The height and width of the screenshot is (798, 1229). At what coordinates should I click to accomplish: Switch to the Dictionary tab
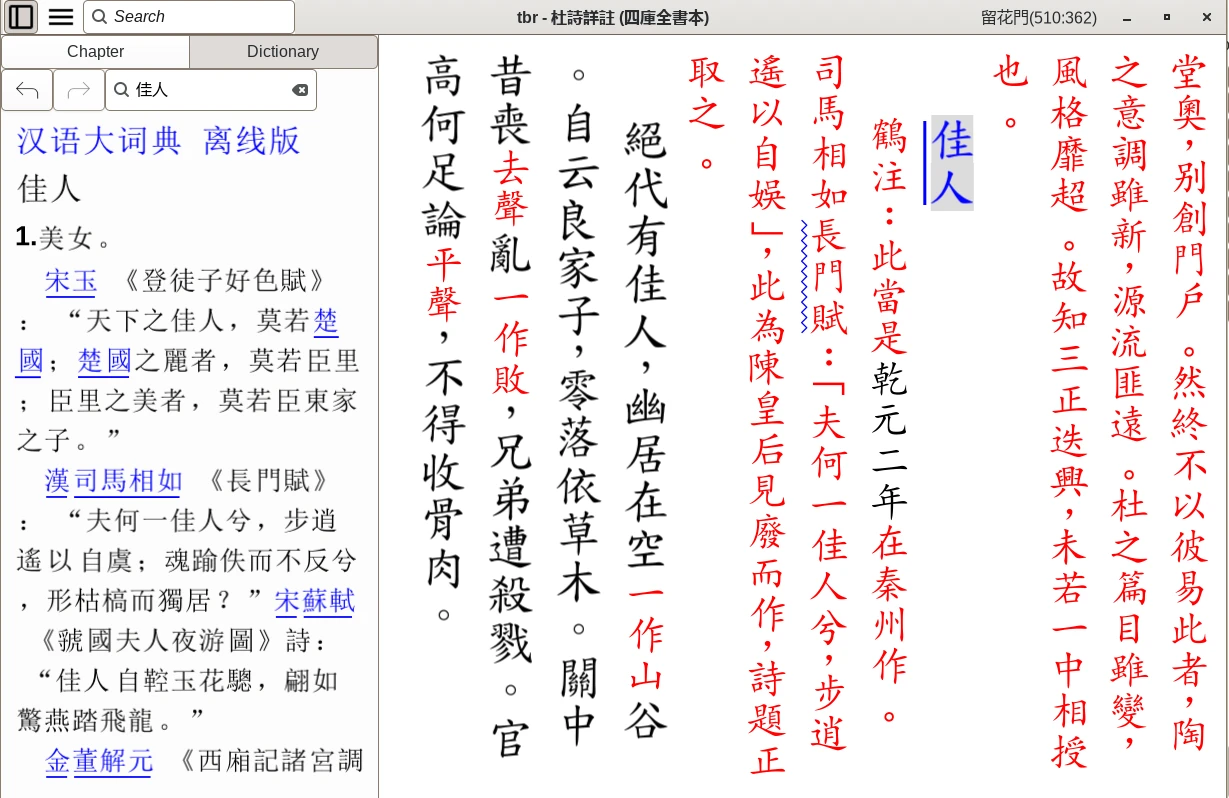283,52
